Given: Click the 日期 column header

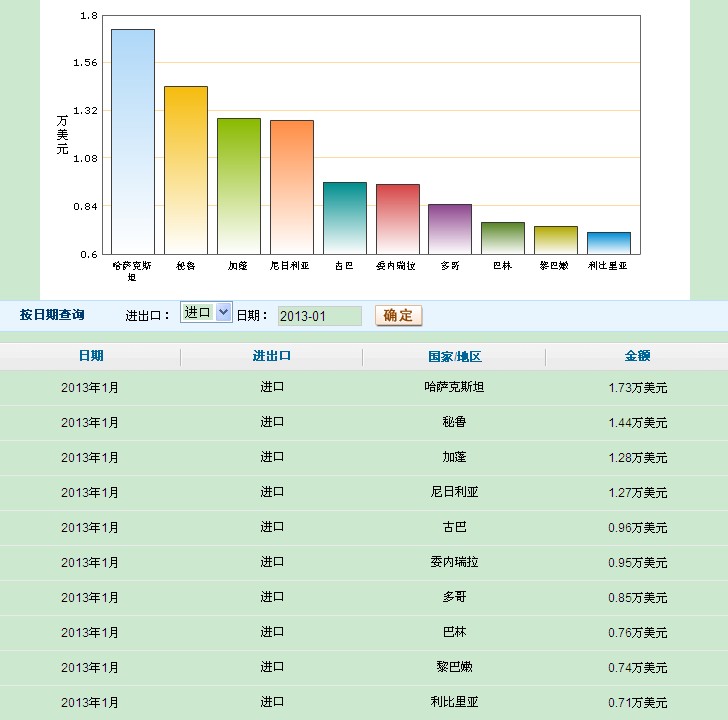Looking at the screenshot, I should pos(90,356).
